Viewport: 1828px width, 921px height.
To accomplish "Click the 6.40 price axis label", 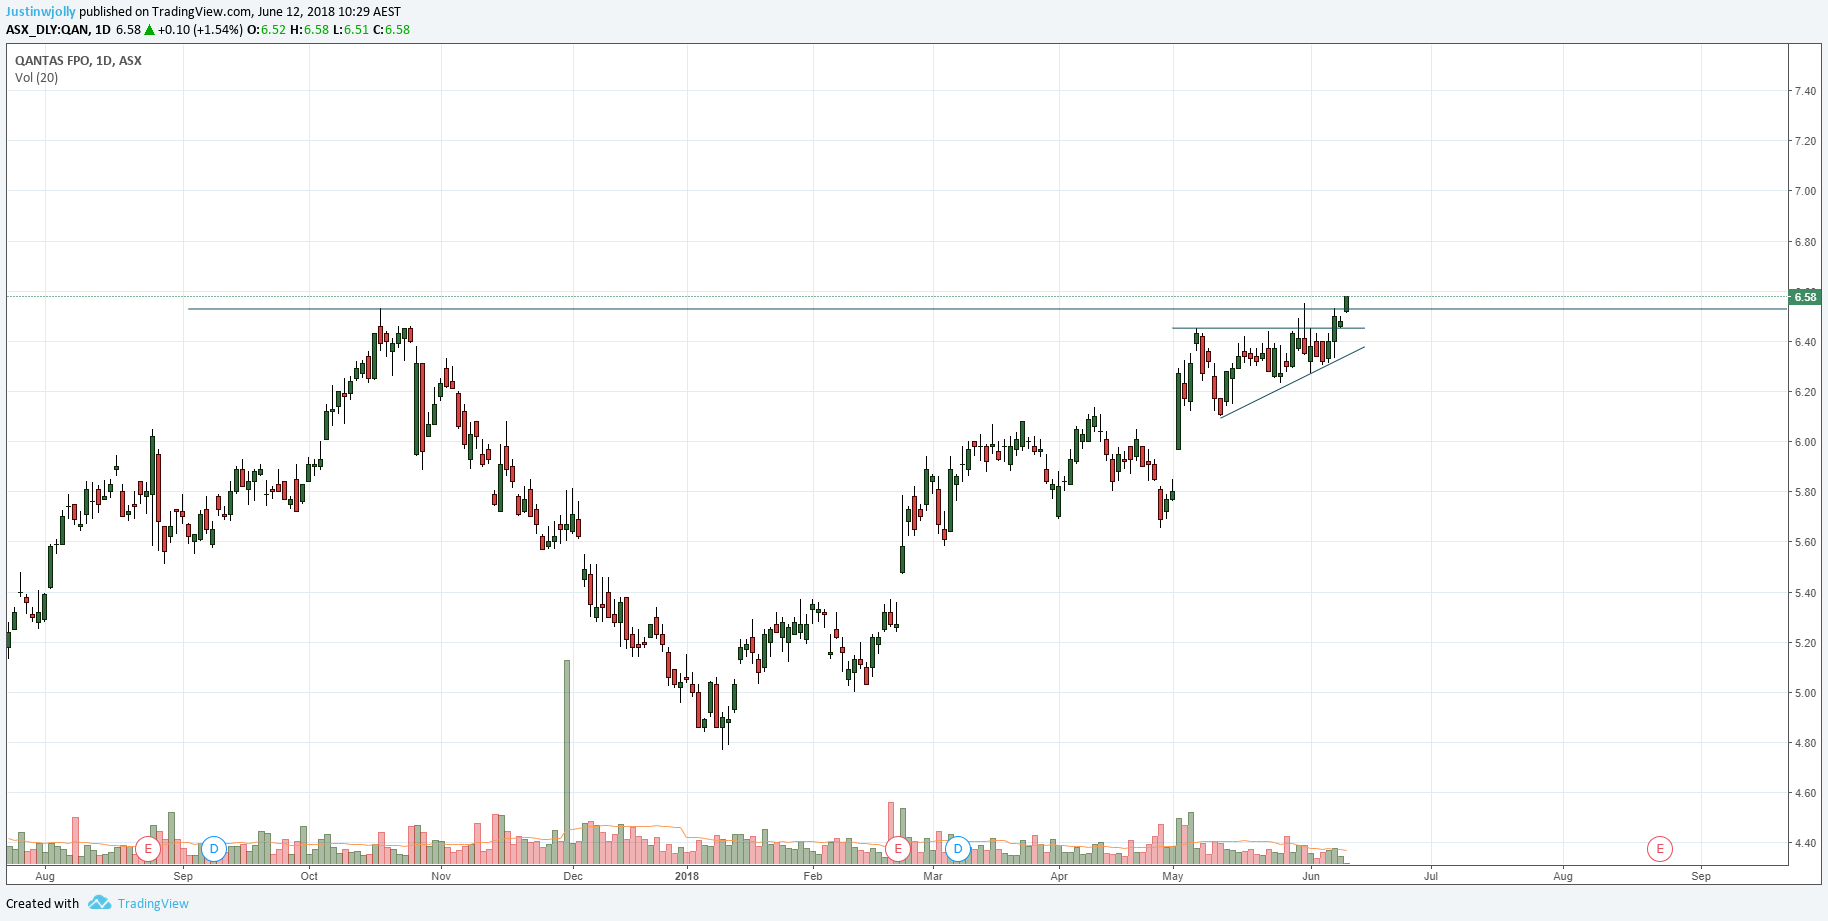I will click(x=1805, y=342).
